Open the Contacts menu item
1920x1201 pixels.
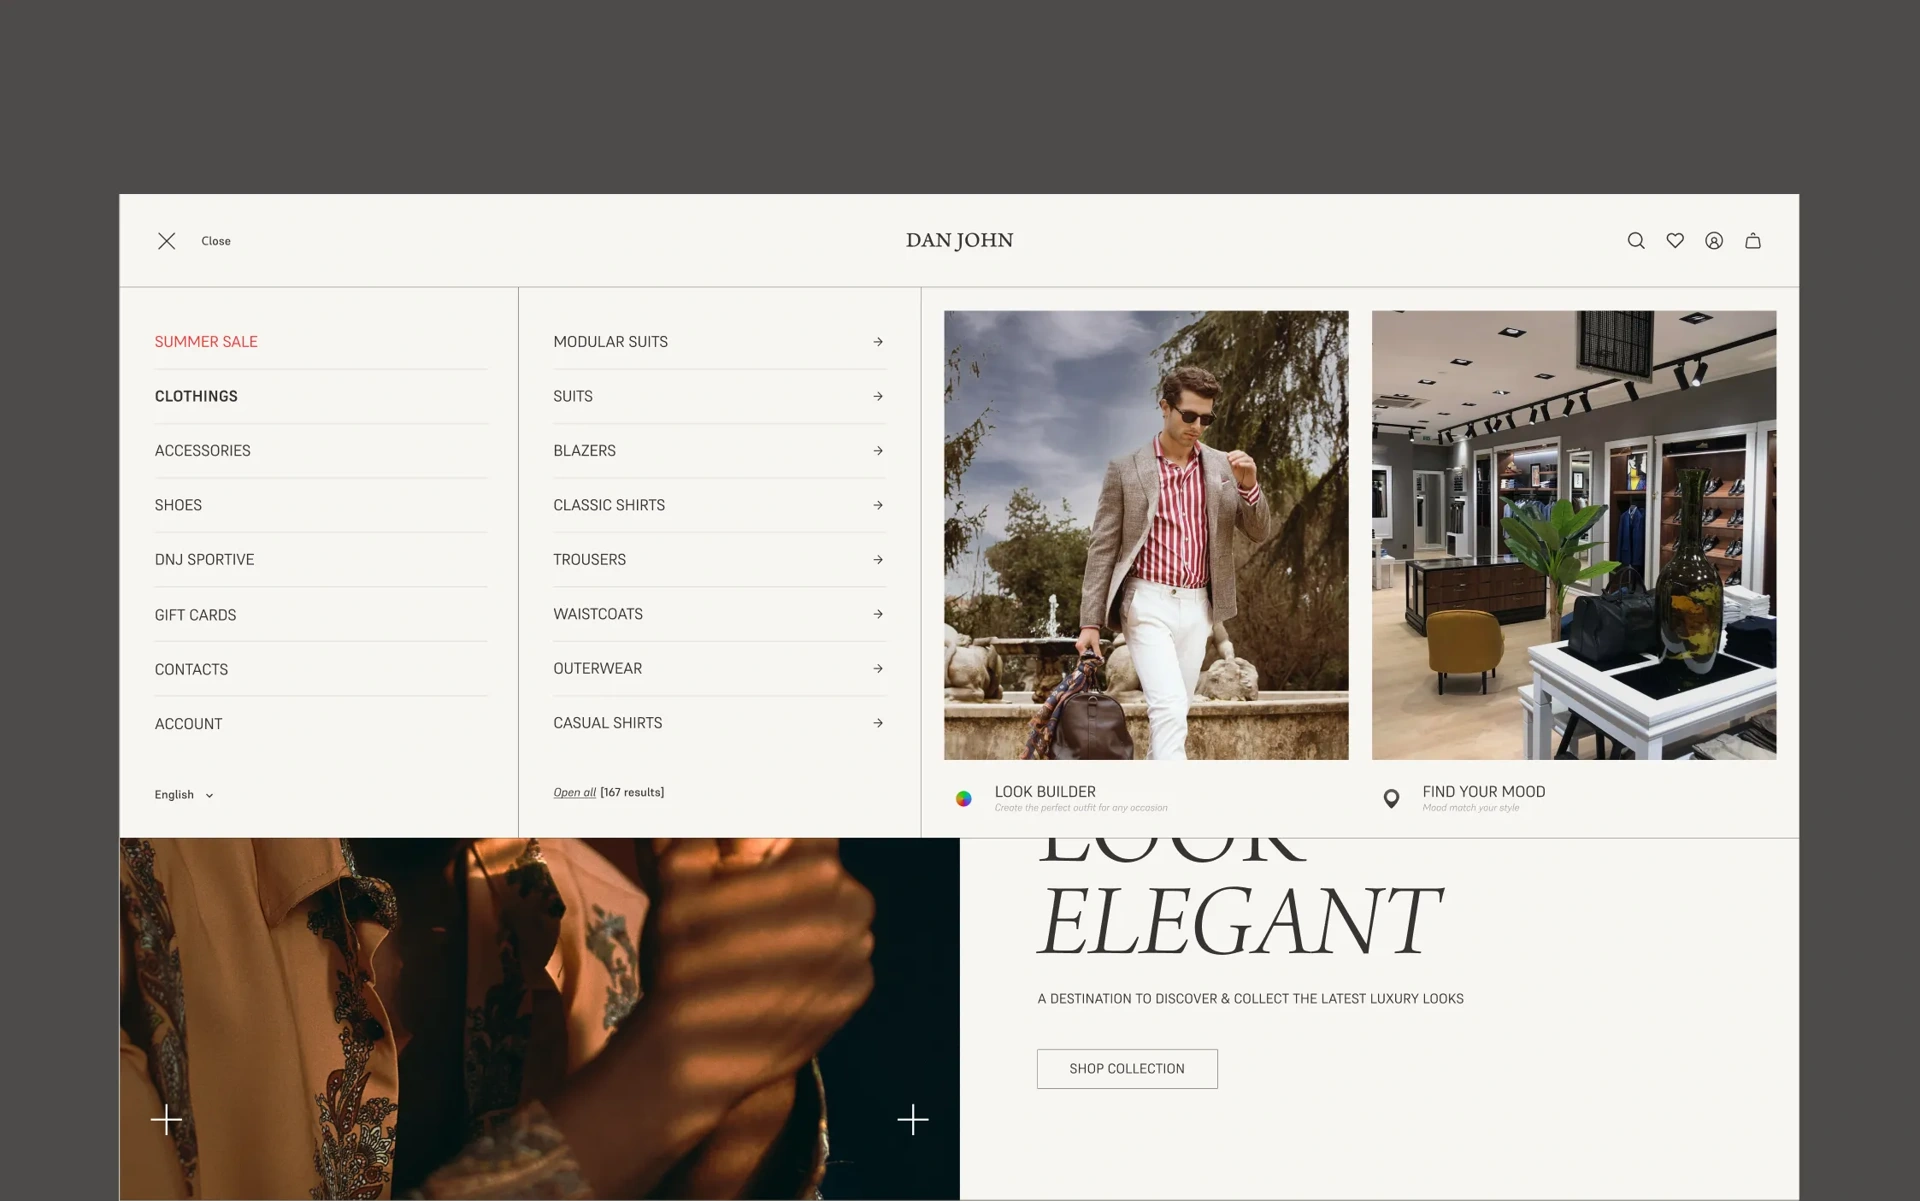tap(191, 669)
